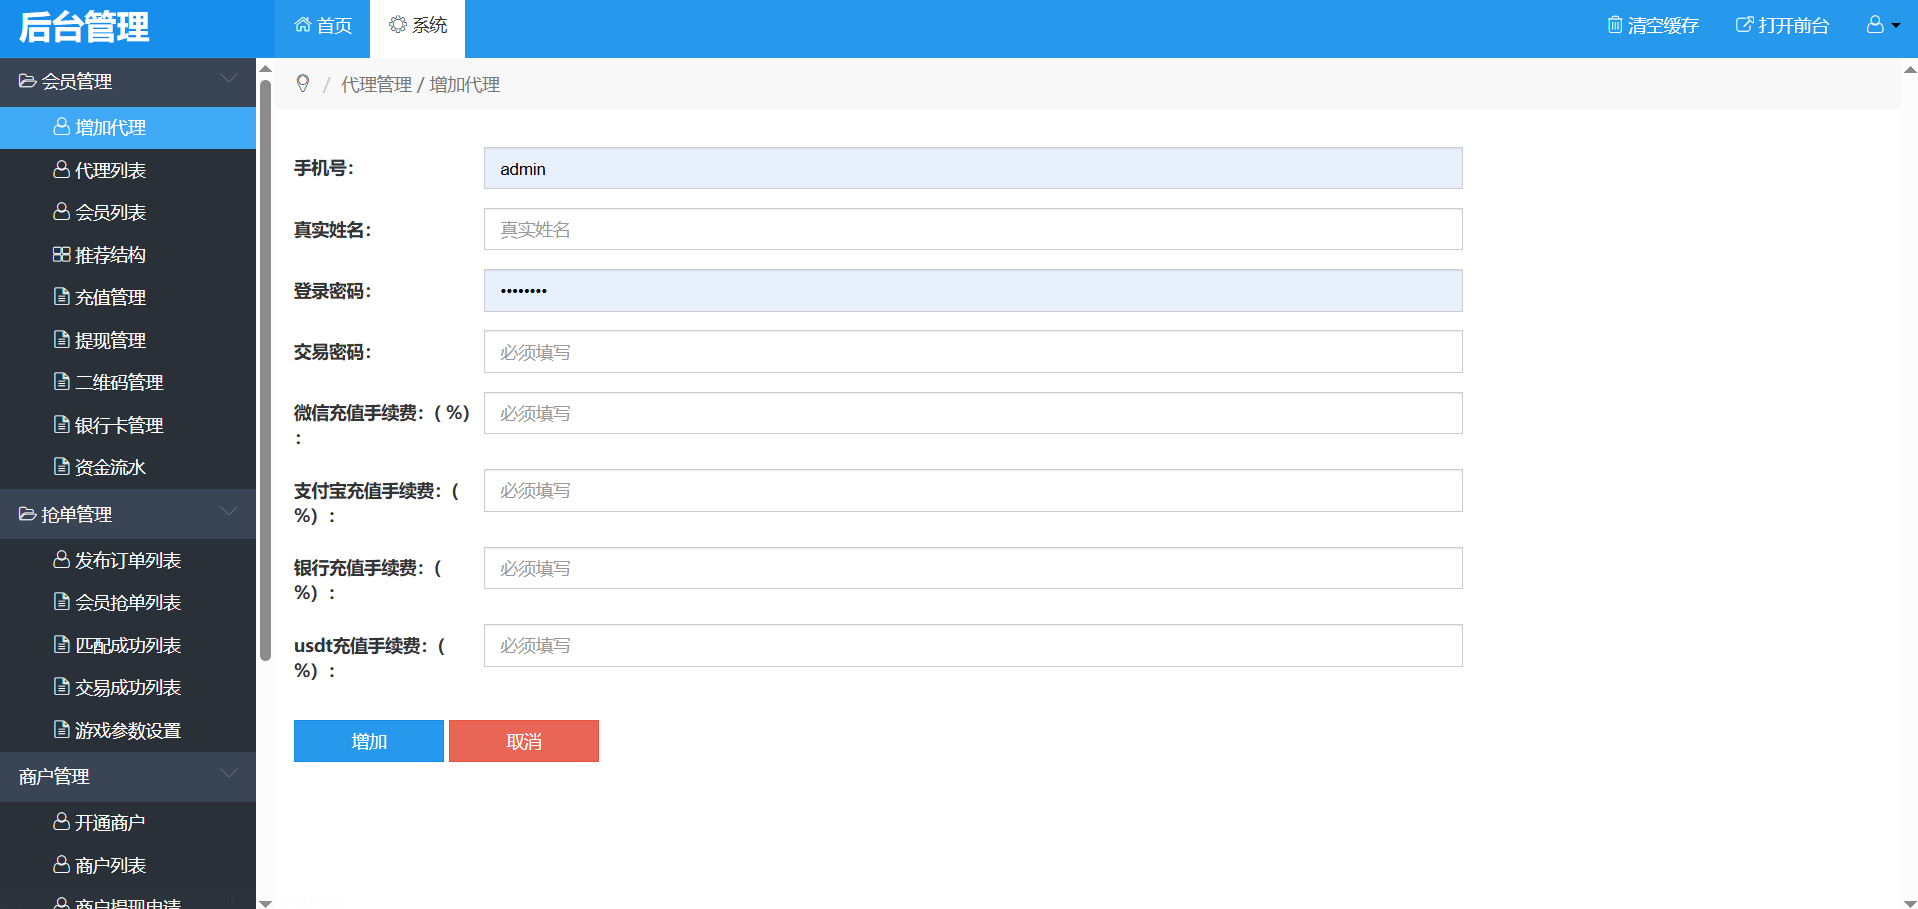Open 银行卡管理 in the sidebar
Screen dimensions: 1918x909
[x=118, y=425]
